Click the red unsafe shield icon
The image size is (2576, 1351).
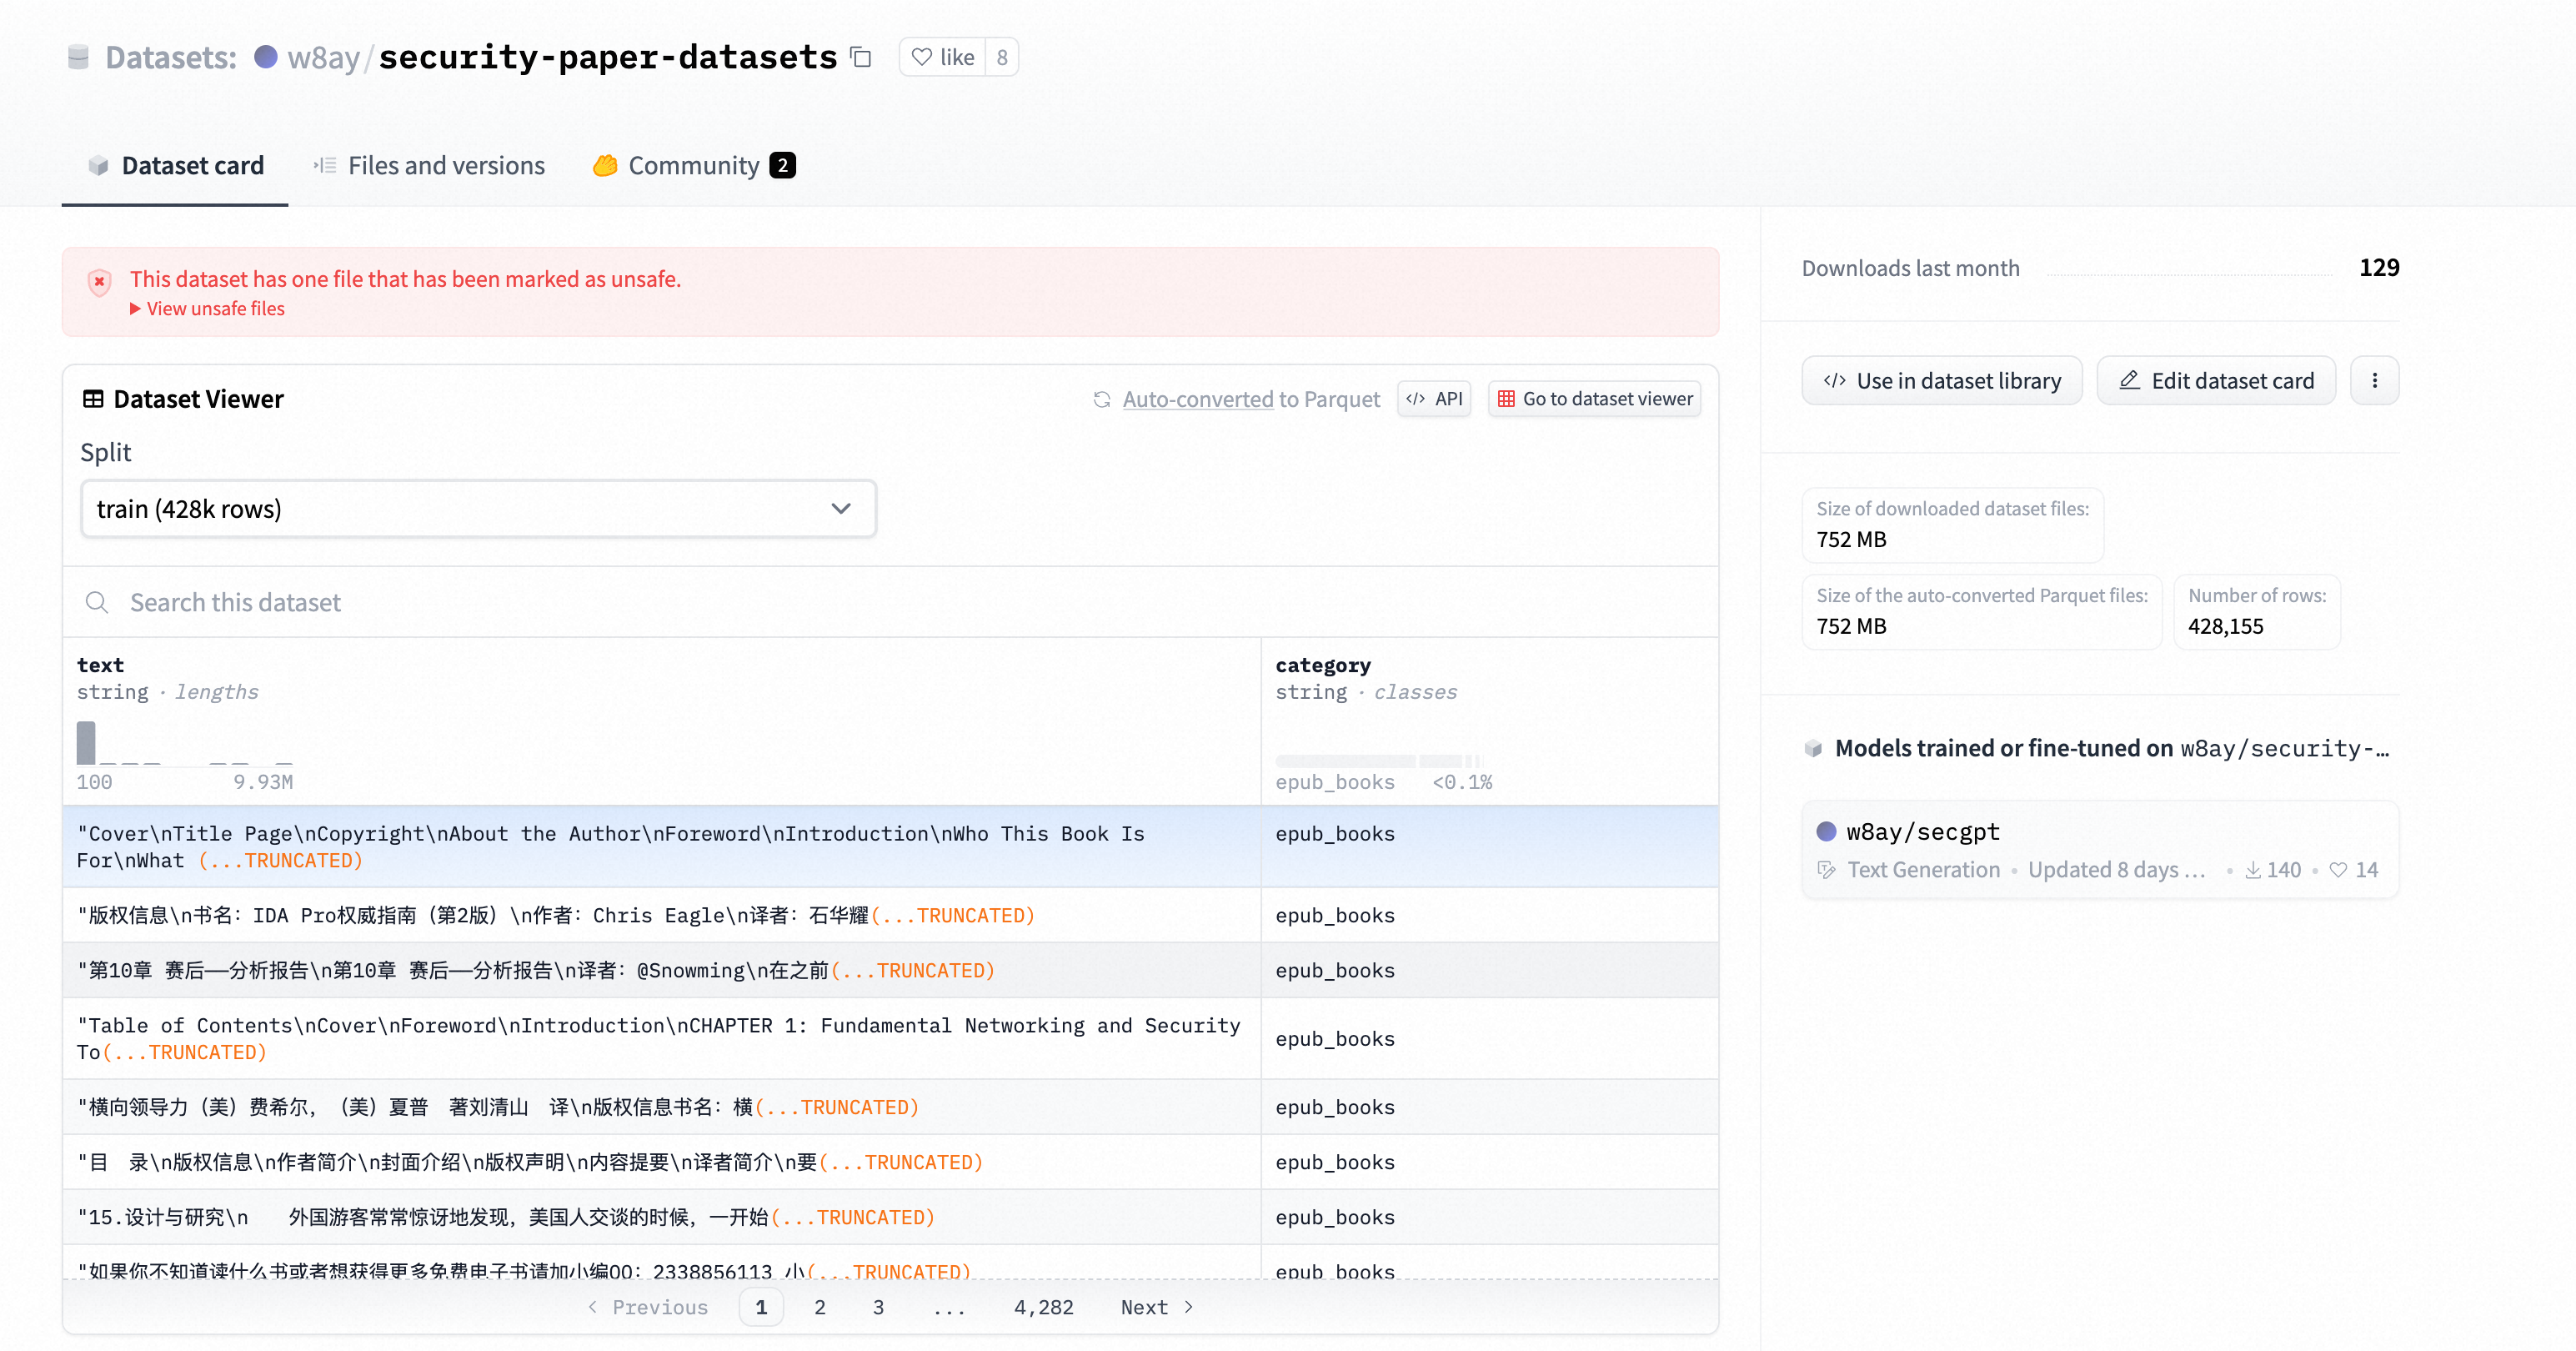99,282
